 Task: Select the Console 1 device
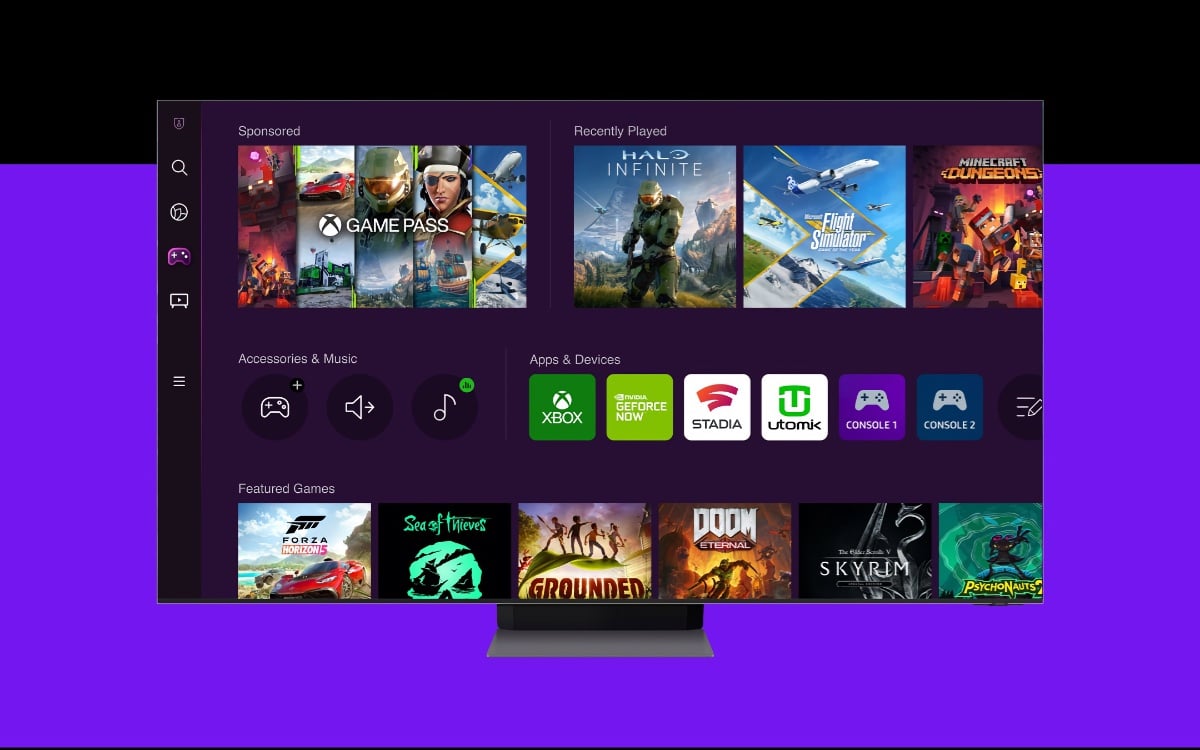tap(872, 407)
